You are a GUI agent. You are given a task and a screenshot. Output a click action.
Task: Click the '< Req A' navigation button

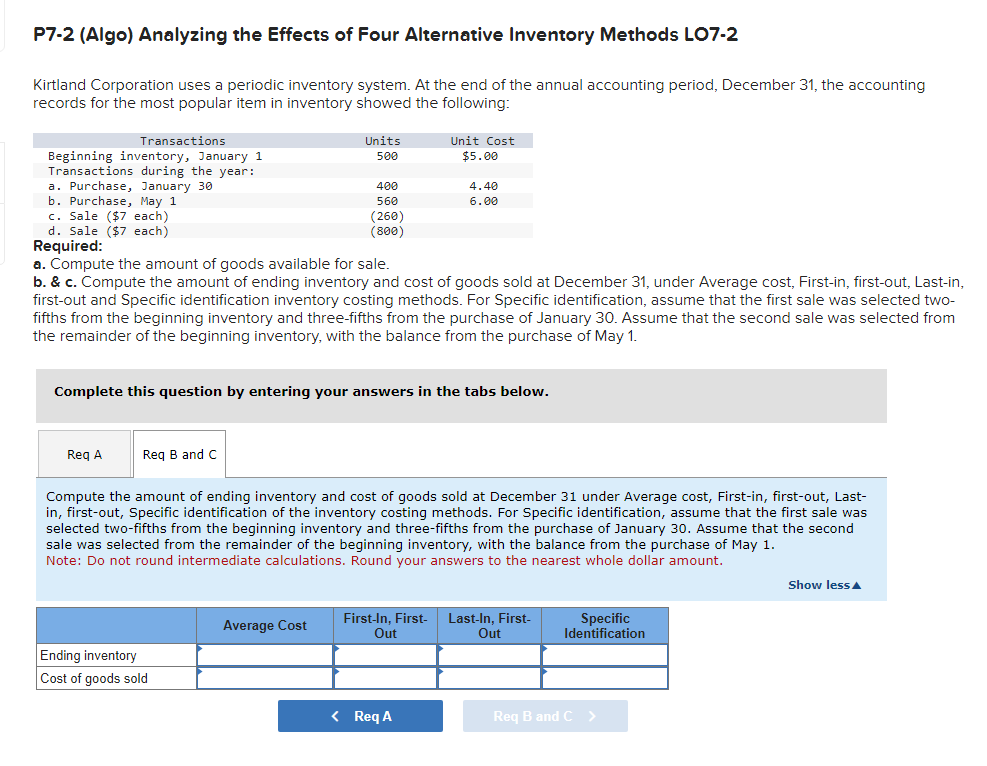coord(360,715)
